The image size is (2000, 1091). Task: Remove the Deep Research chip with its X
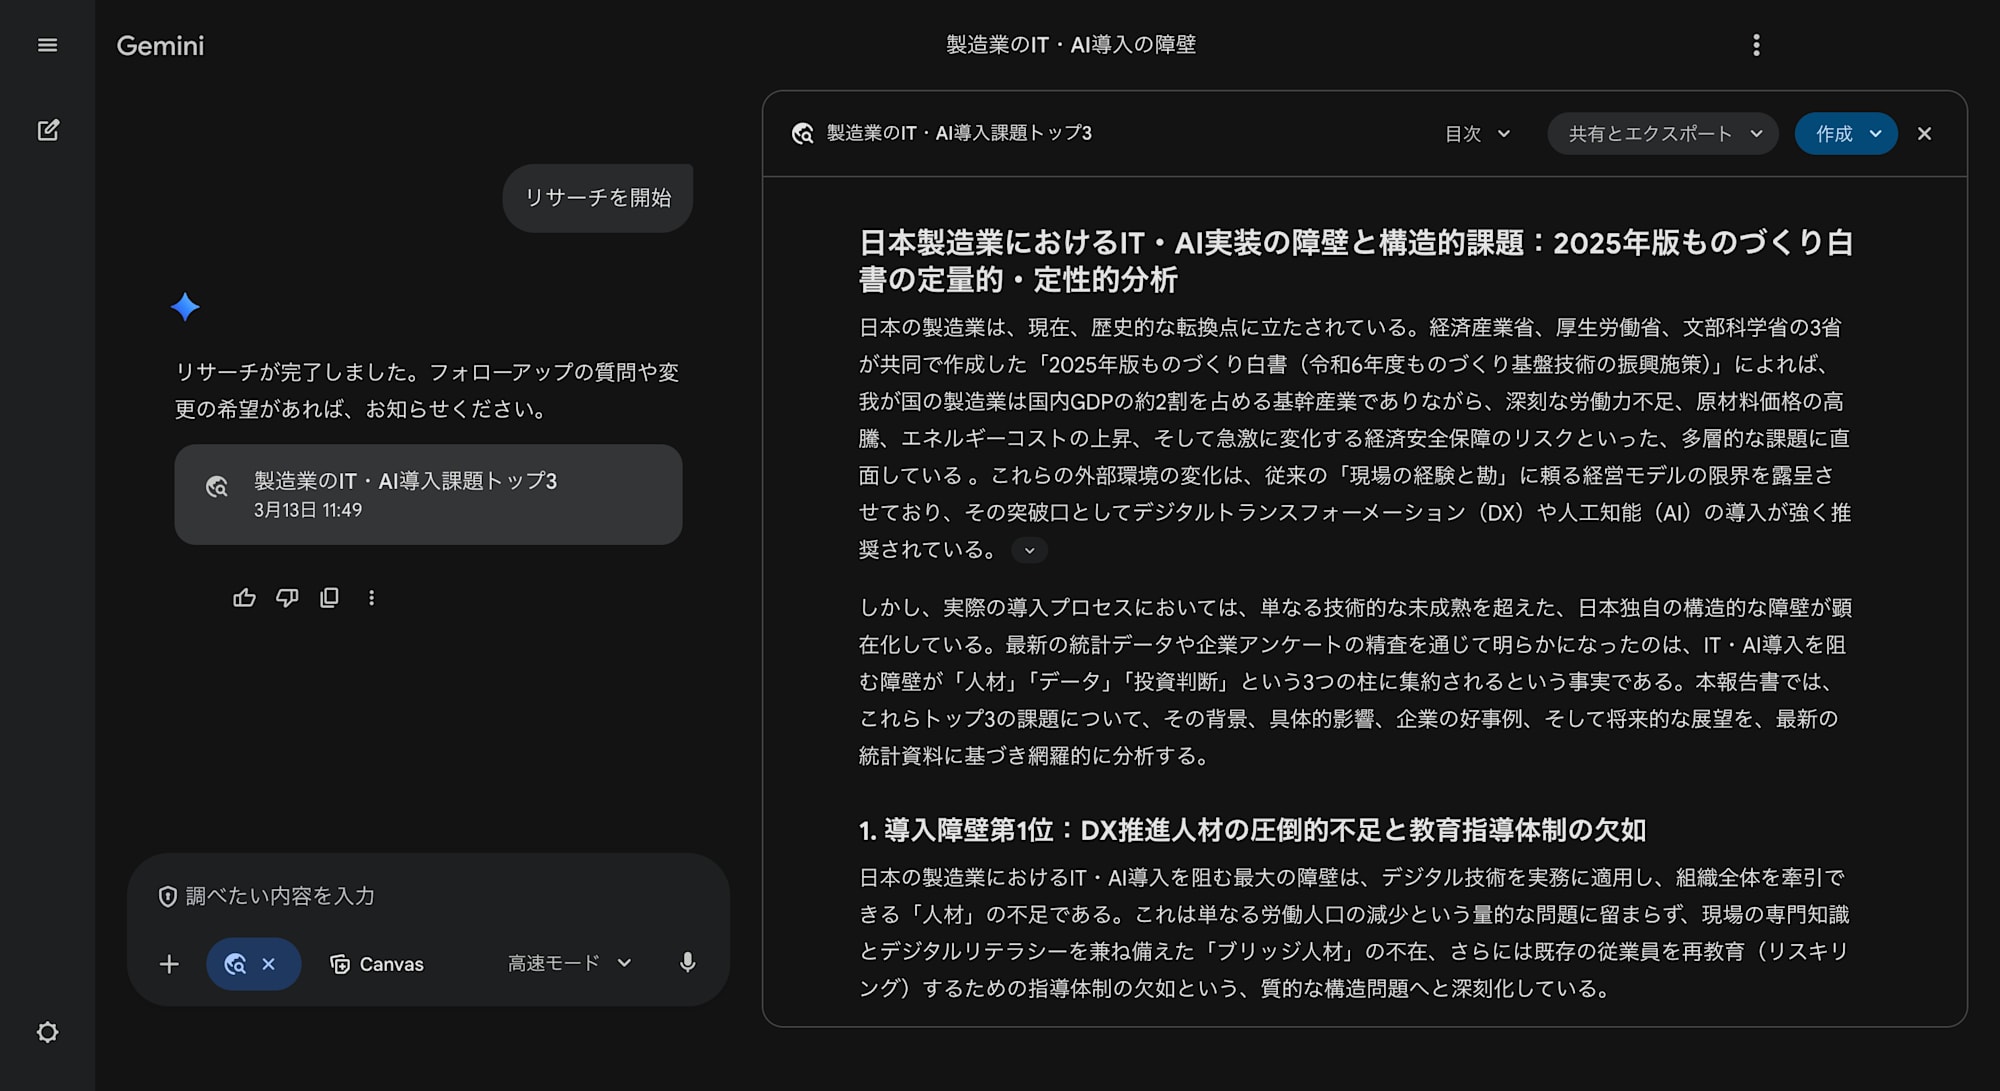click(267, 964)
